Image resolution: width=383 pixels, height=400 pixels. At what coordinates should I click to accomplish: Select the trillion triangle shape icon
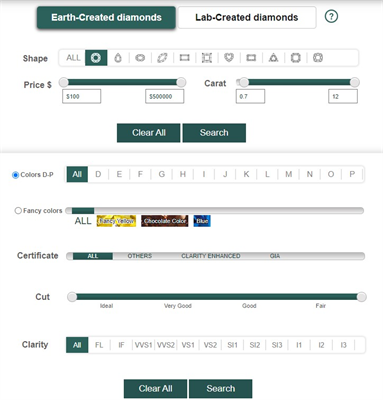click(273, 58)
